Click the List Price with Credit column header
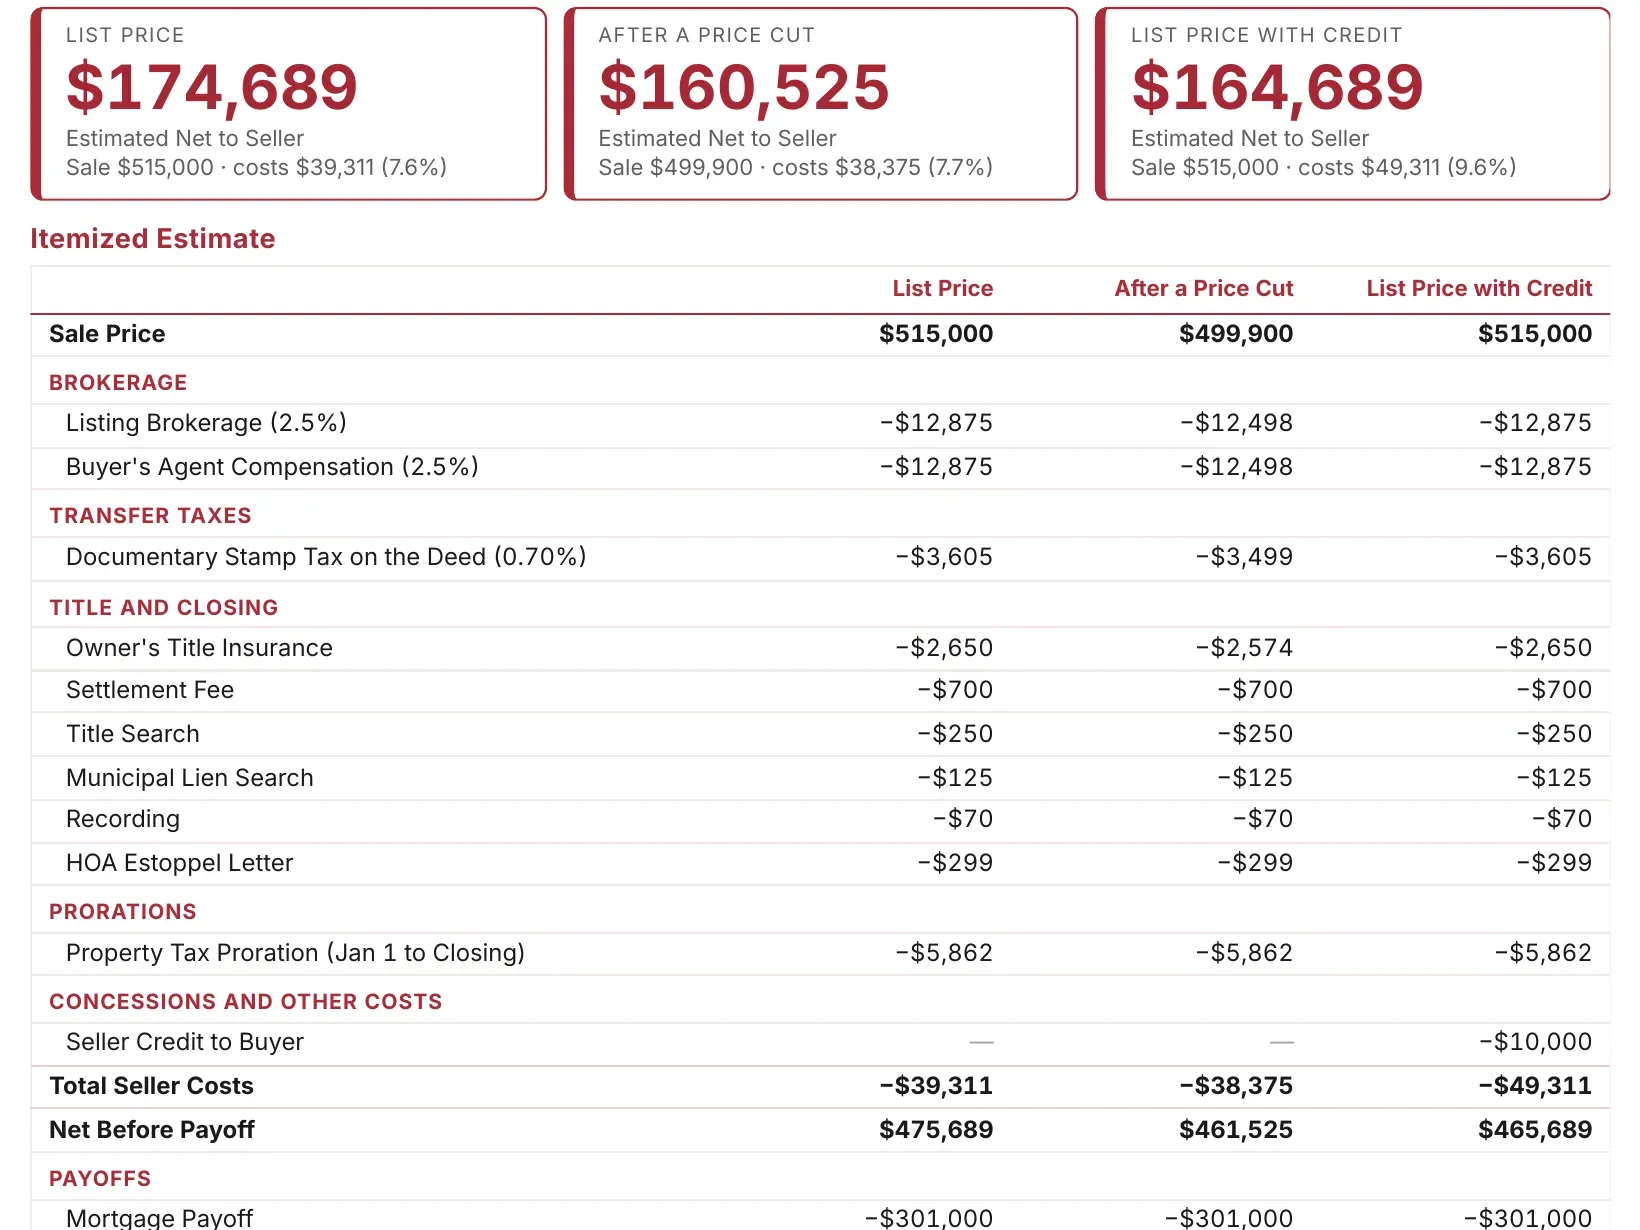 [x=1479, y=288]
